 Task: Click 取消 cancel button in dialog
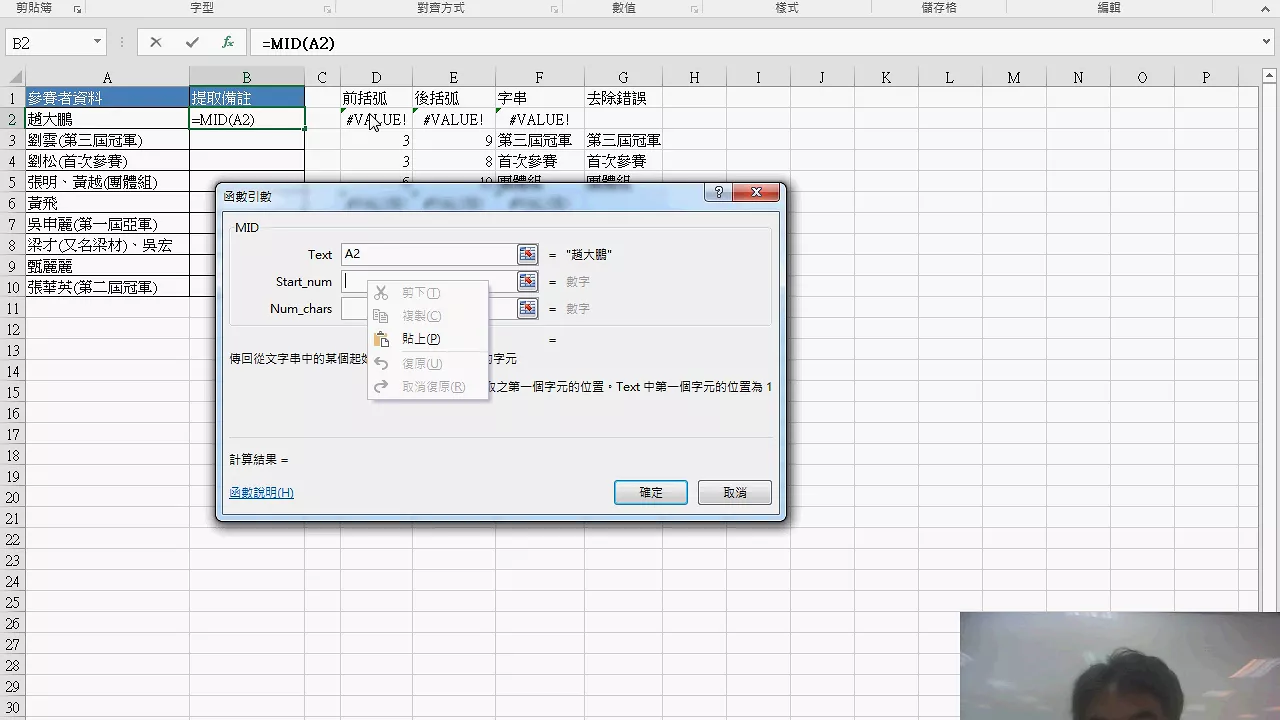(x=735, y=493)
